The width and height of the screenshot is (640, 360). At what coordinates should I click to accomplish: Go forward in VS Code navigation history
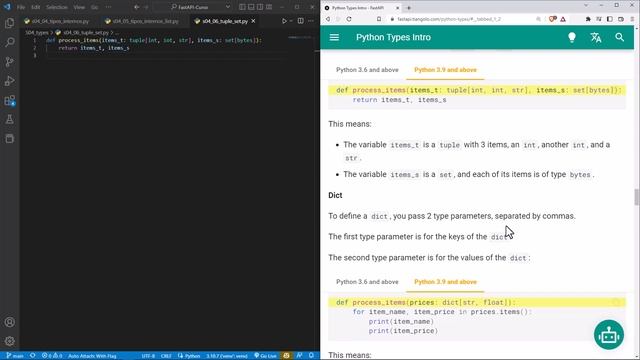pos(147,7)
